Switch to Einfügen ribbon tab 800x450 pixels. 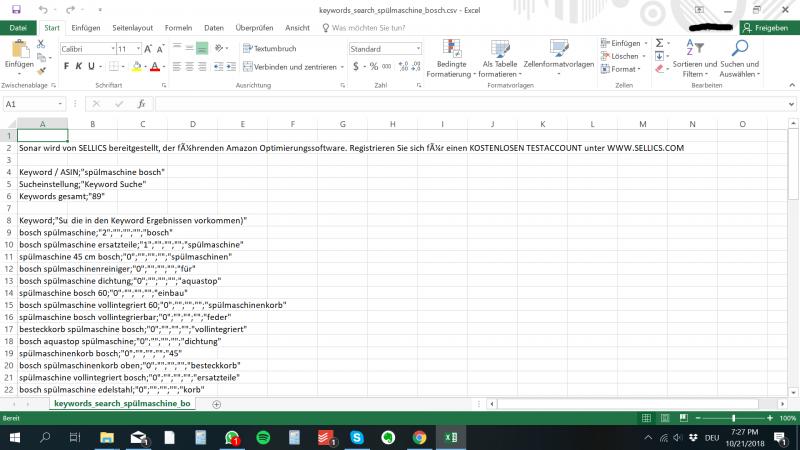click(x=86, y=28)
